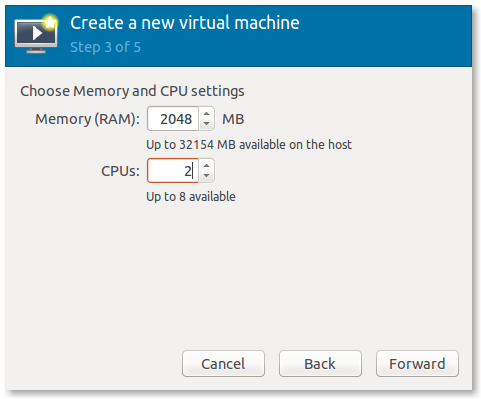Click the 'Up to 8 available' hint

point(191,197)
